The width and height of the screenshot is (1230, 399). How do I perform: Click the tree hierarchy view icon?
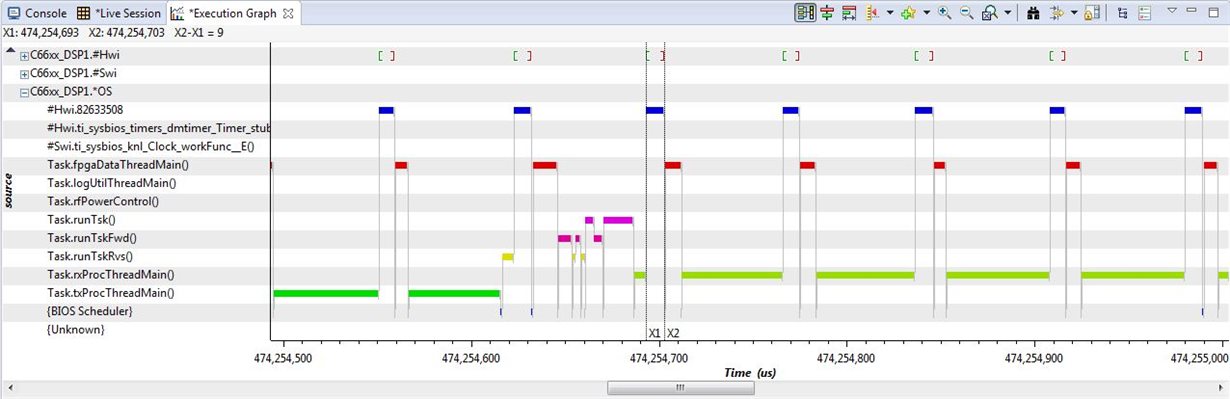(1122, 13)
